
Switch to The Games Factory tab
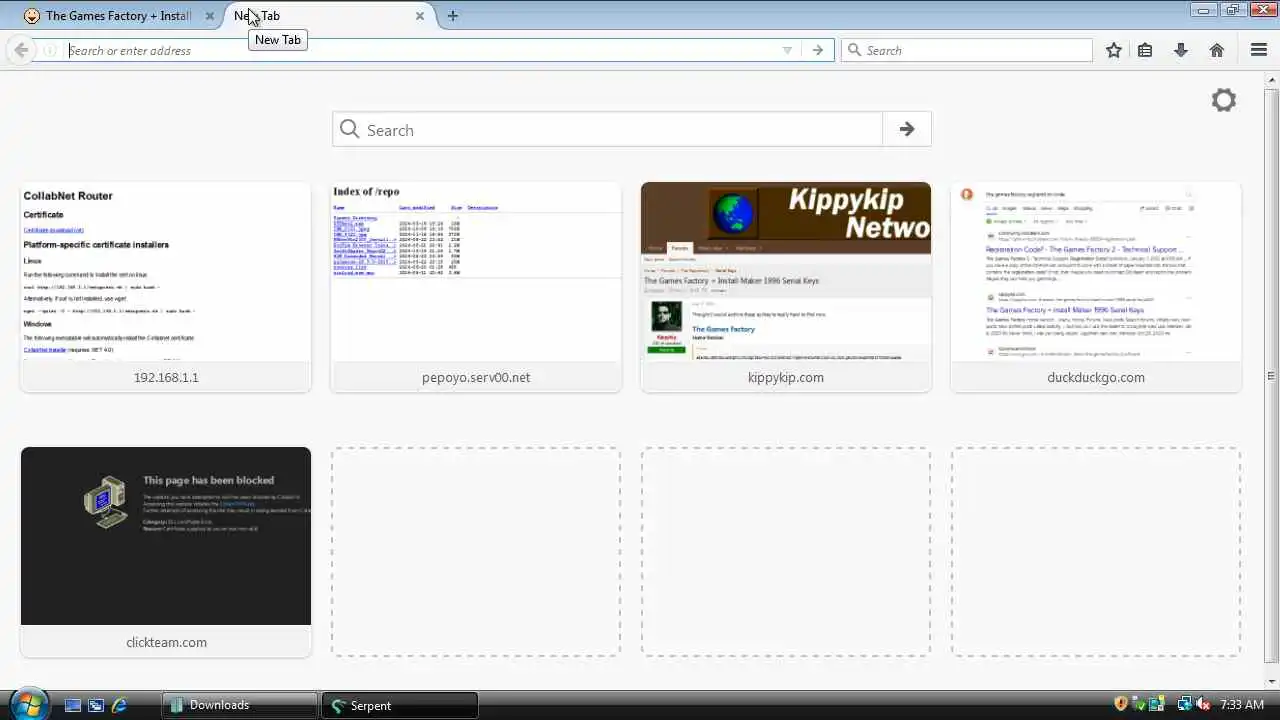point(118,16)
